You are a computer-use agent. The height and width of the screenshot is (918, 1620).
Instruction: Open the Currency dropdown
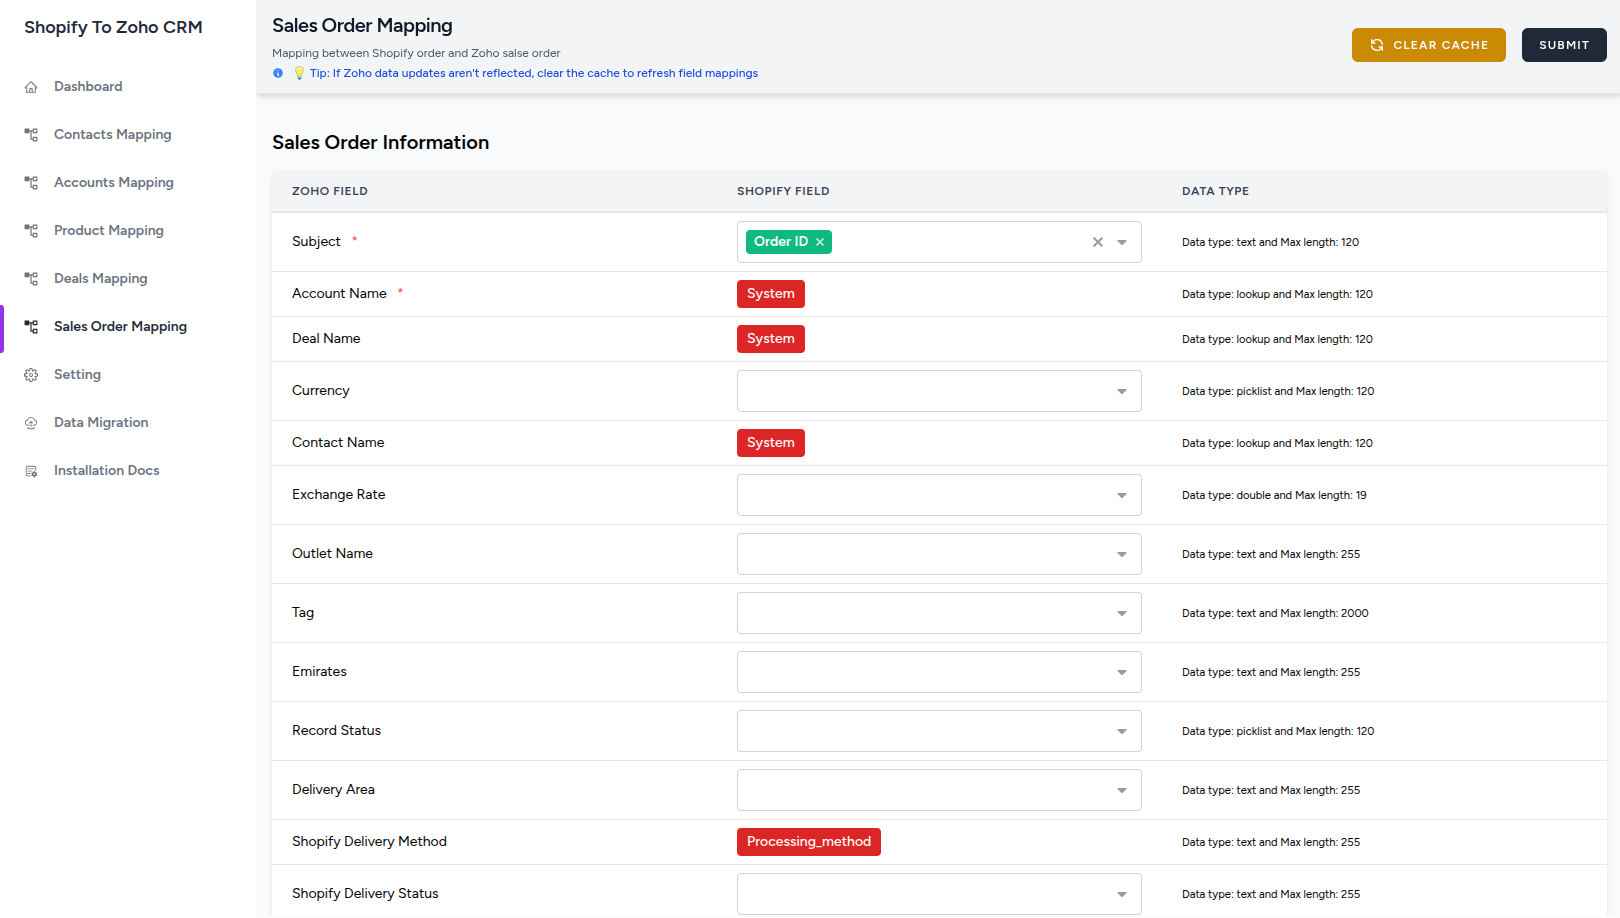pos(938,391)
